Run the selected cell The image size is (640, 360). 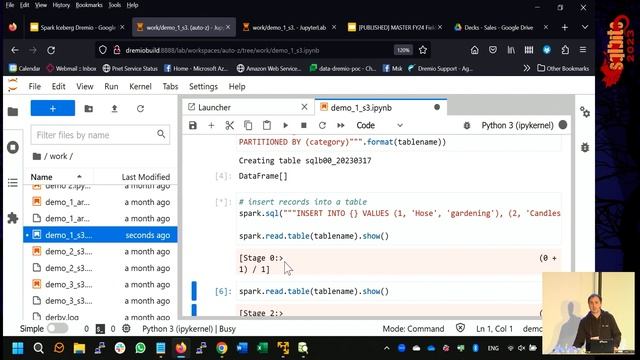click(285, 125)
